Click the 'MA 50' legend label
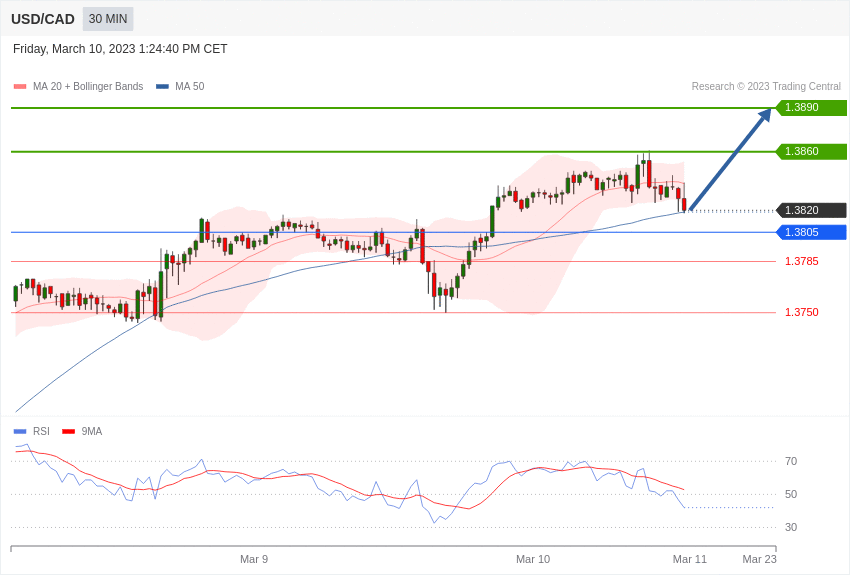The height and width of the screenshot is (576, 850). [x=190, y=87]
